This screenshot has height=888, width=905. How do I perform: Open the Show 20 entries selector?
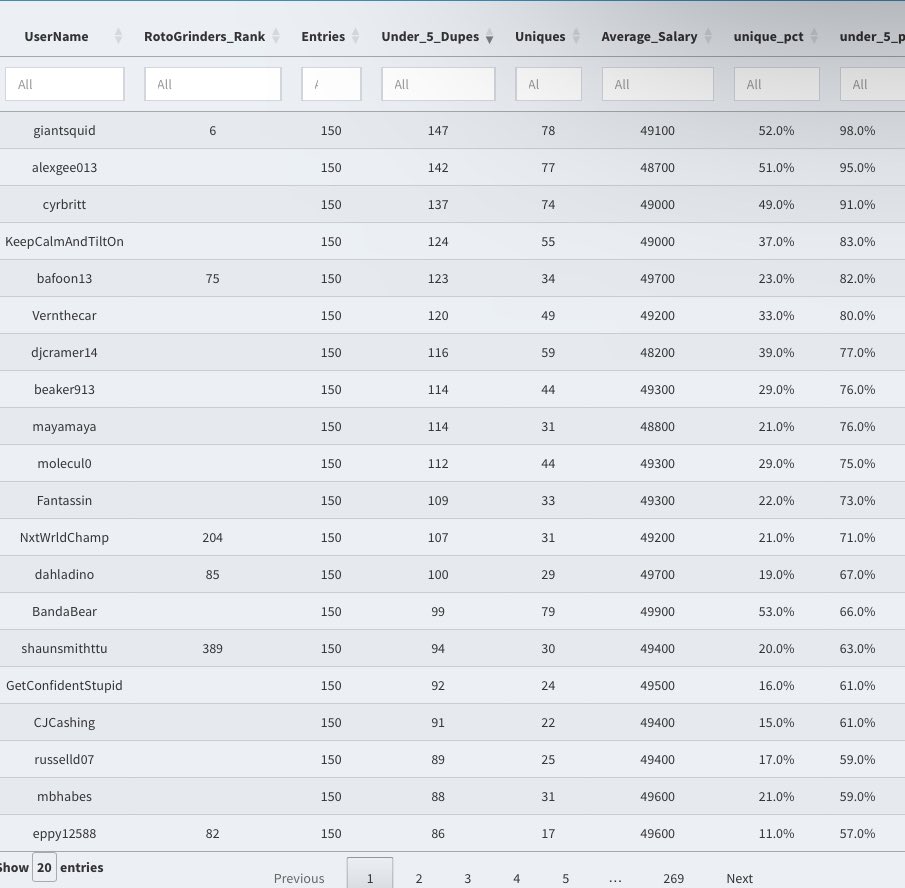click(x=44, y=867)
